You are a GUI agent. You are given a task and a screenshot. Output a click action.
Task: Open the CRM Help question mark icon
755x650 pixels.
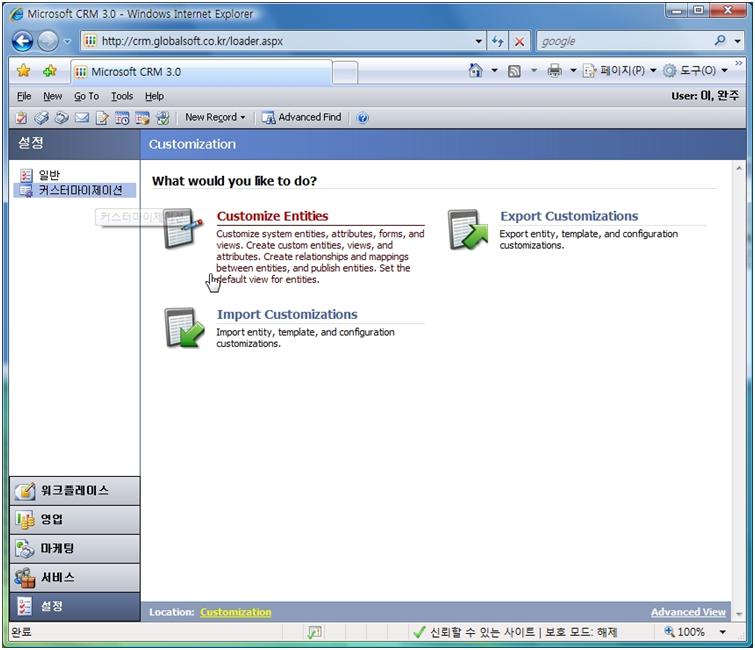(363, 117)
